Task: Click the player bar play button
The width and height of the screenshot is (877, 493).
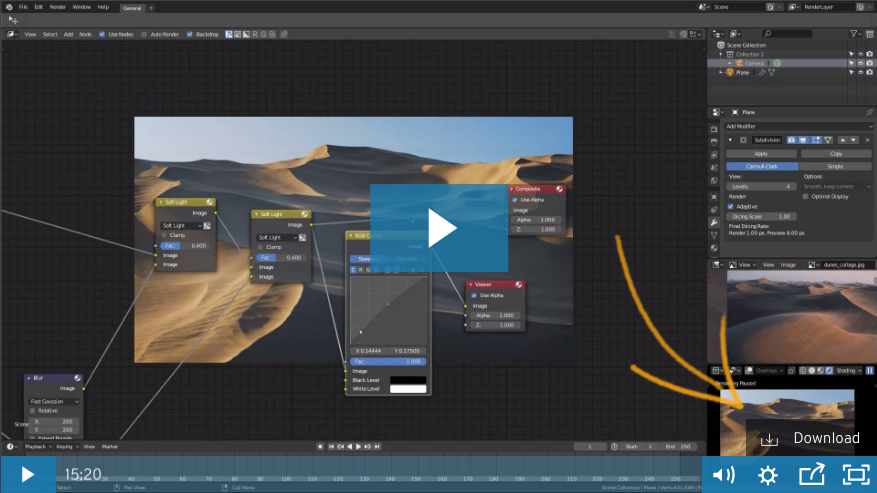Action: pyautogui.click(x=27, y=475)
